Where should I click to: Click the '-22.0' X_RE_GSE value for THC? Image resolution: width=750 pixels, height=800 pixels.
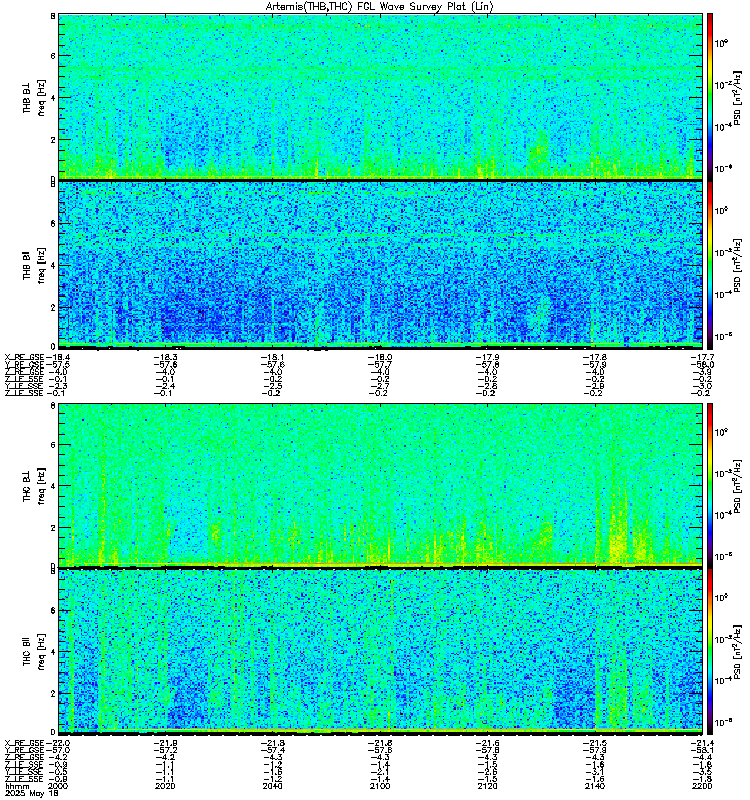click(x=57, y=743)
